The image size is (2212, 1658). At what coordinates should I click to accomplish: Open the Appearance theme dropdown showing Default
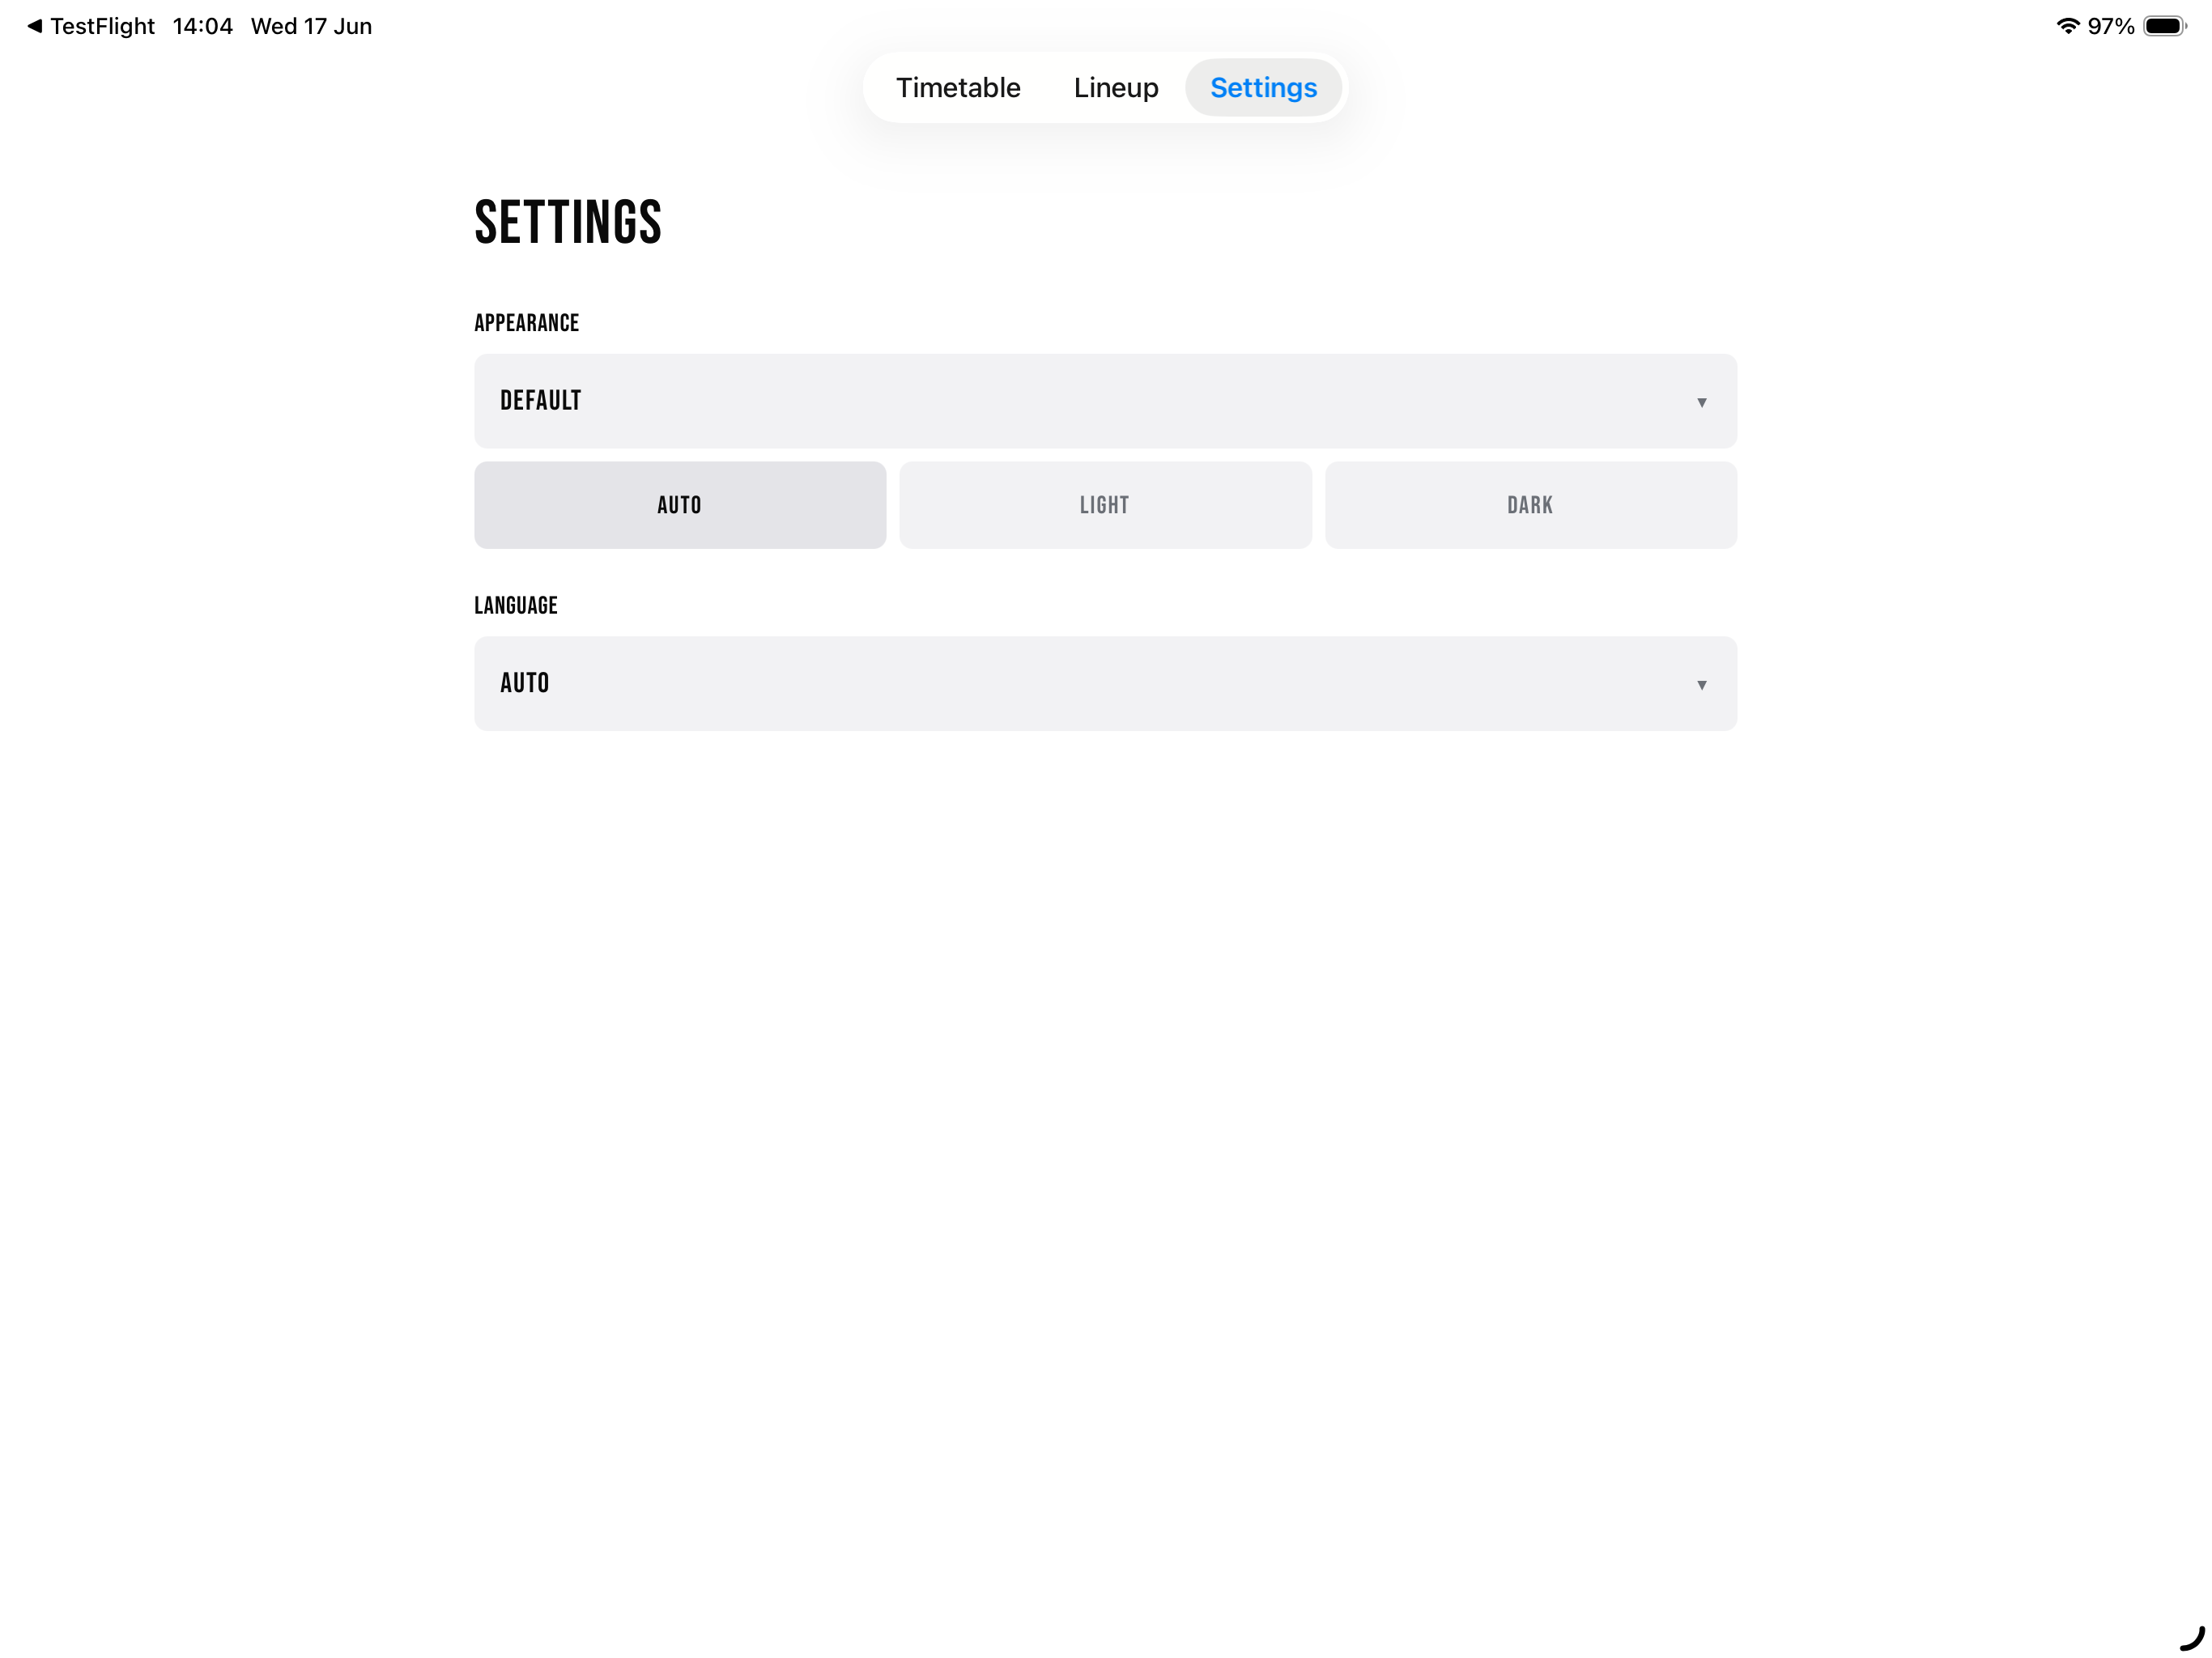1105,401
